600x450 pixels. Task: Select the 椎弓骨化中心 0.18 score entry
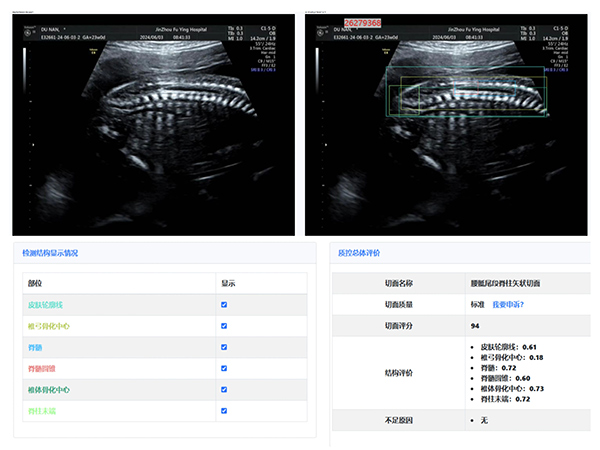point(511,356)
